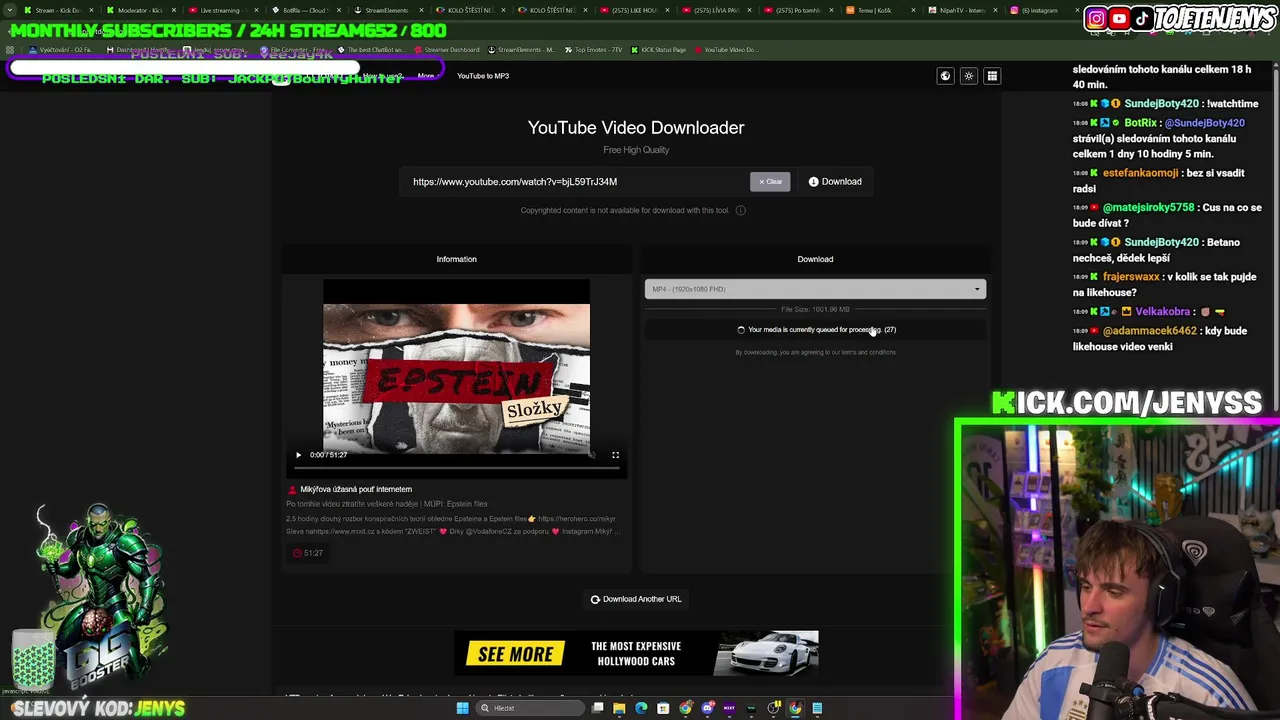
Task: Open fullscreen on video preview
Action: click(615, 455)
